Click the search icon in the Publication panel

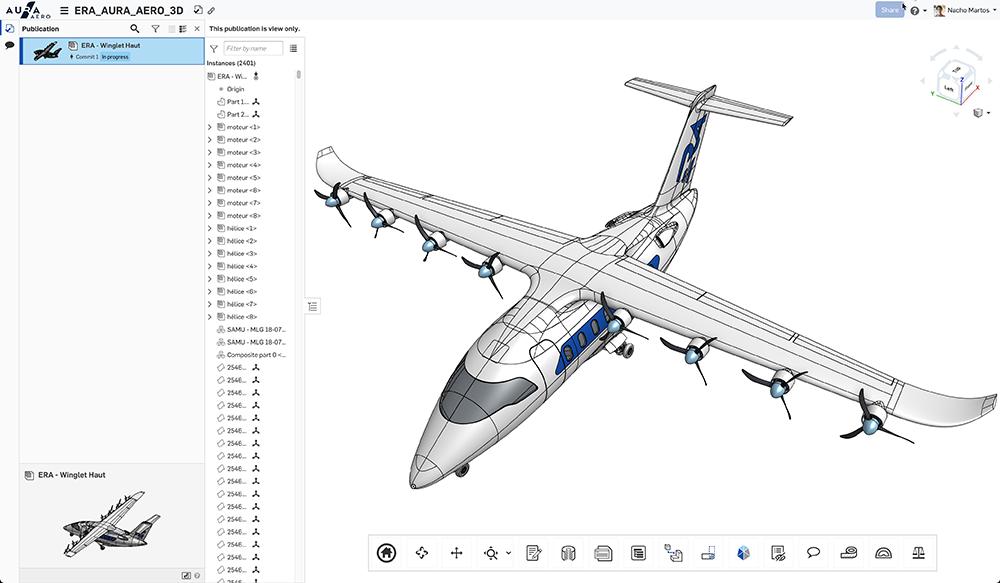pos(133,29)
